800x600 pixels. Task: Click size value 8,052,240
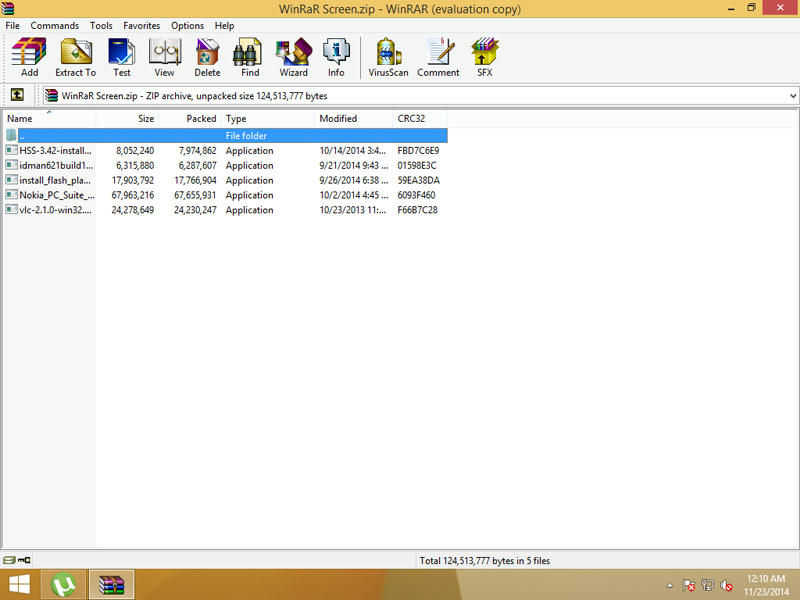135,151
